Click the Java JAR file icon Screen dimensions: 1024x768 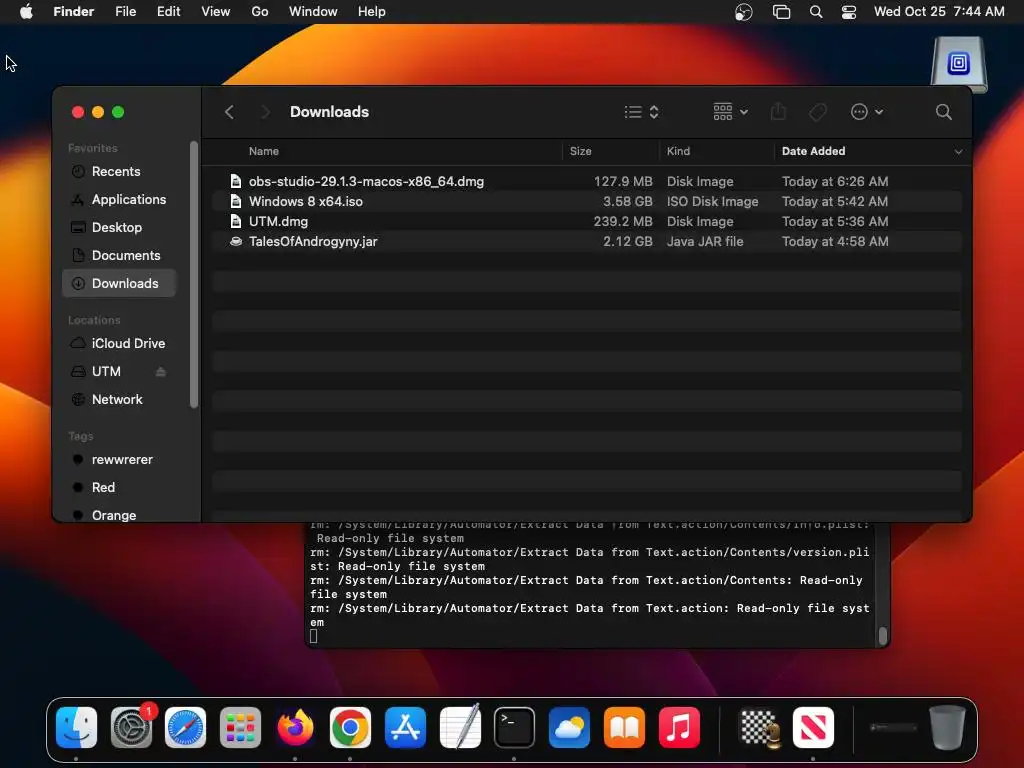(x=236, y=241)
